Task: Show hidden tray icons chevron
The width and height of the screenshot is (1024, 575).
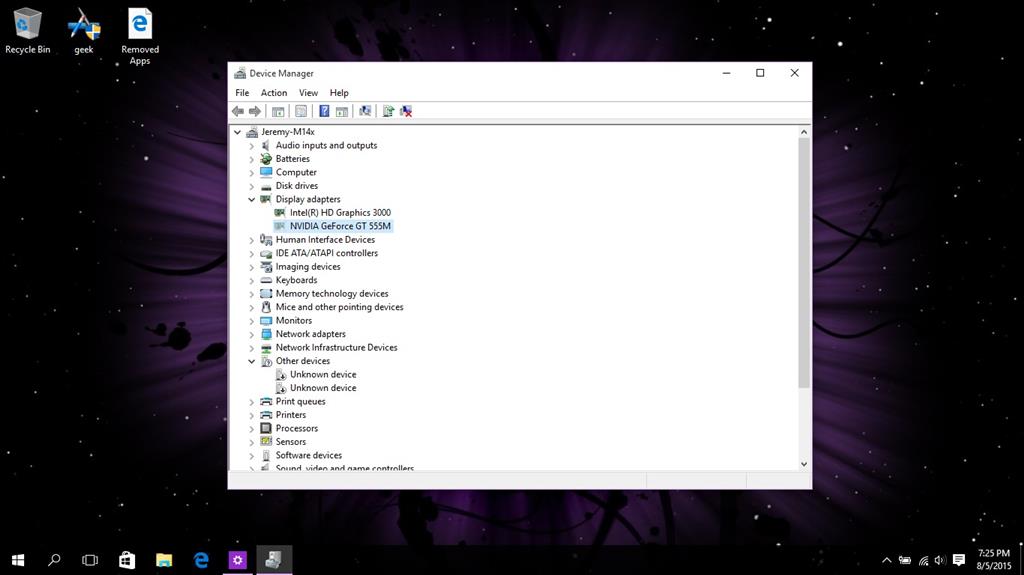Action: click(x=886, y=560)
